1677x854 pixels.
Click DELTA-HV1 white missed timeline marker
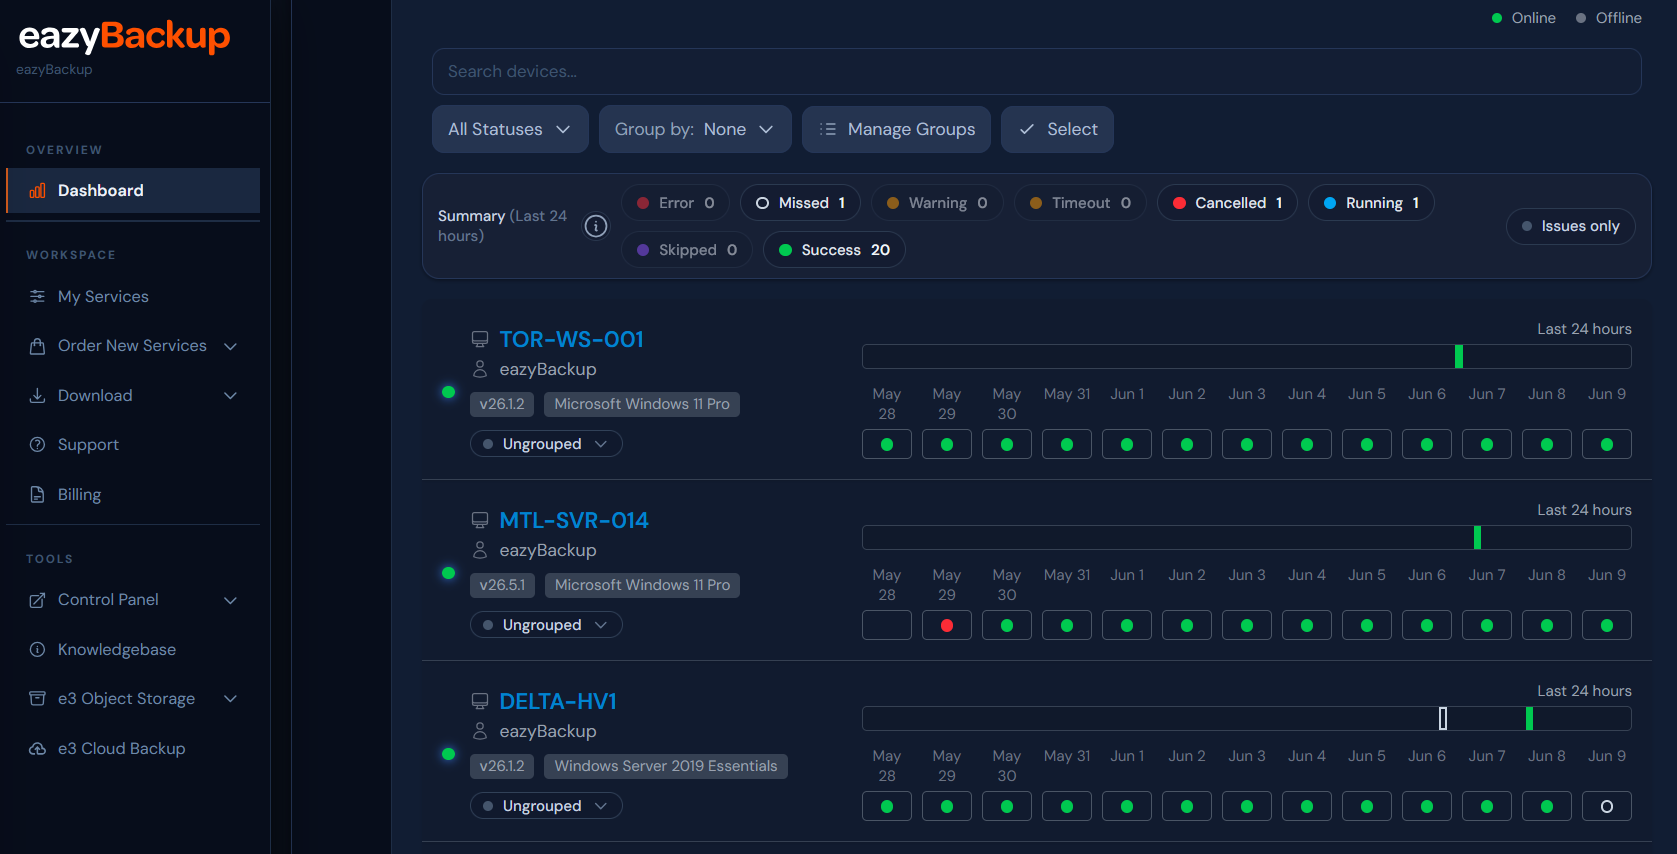coord(1443,718)
